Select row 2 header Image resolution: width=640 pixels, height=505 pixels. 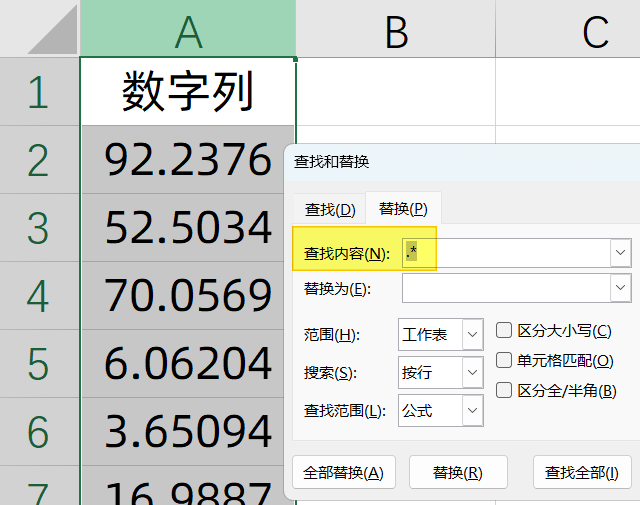pyautogui.click(x=40, y=160)
